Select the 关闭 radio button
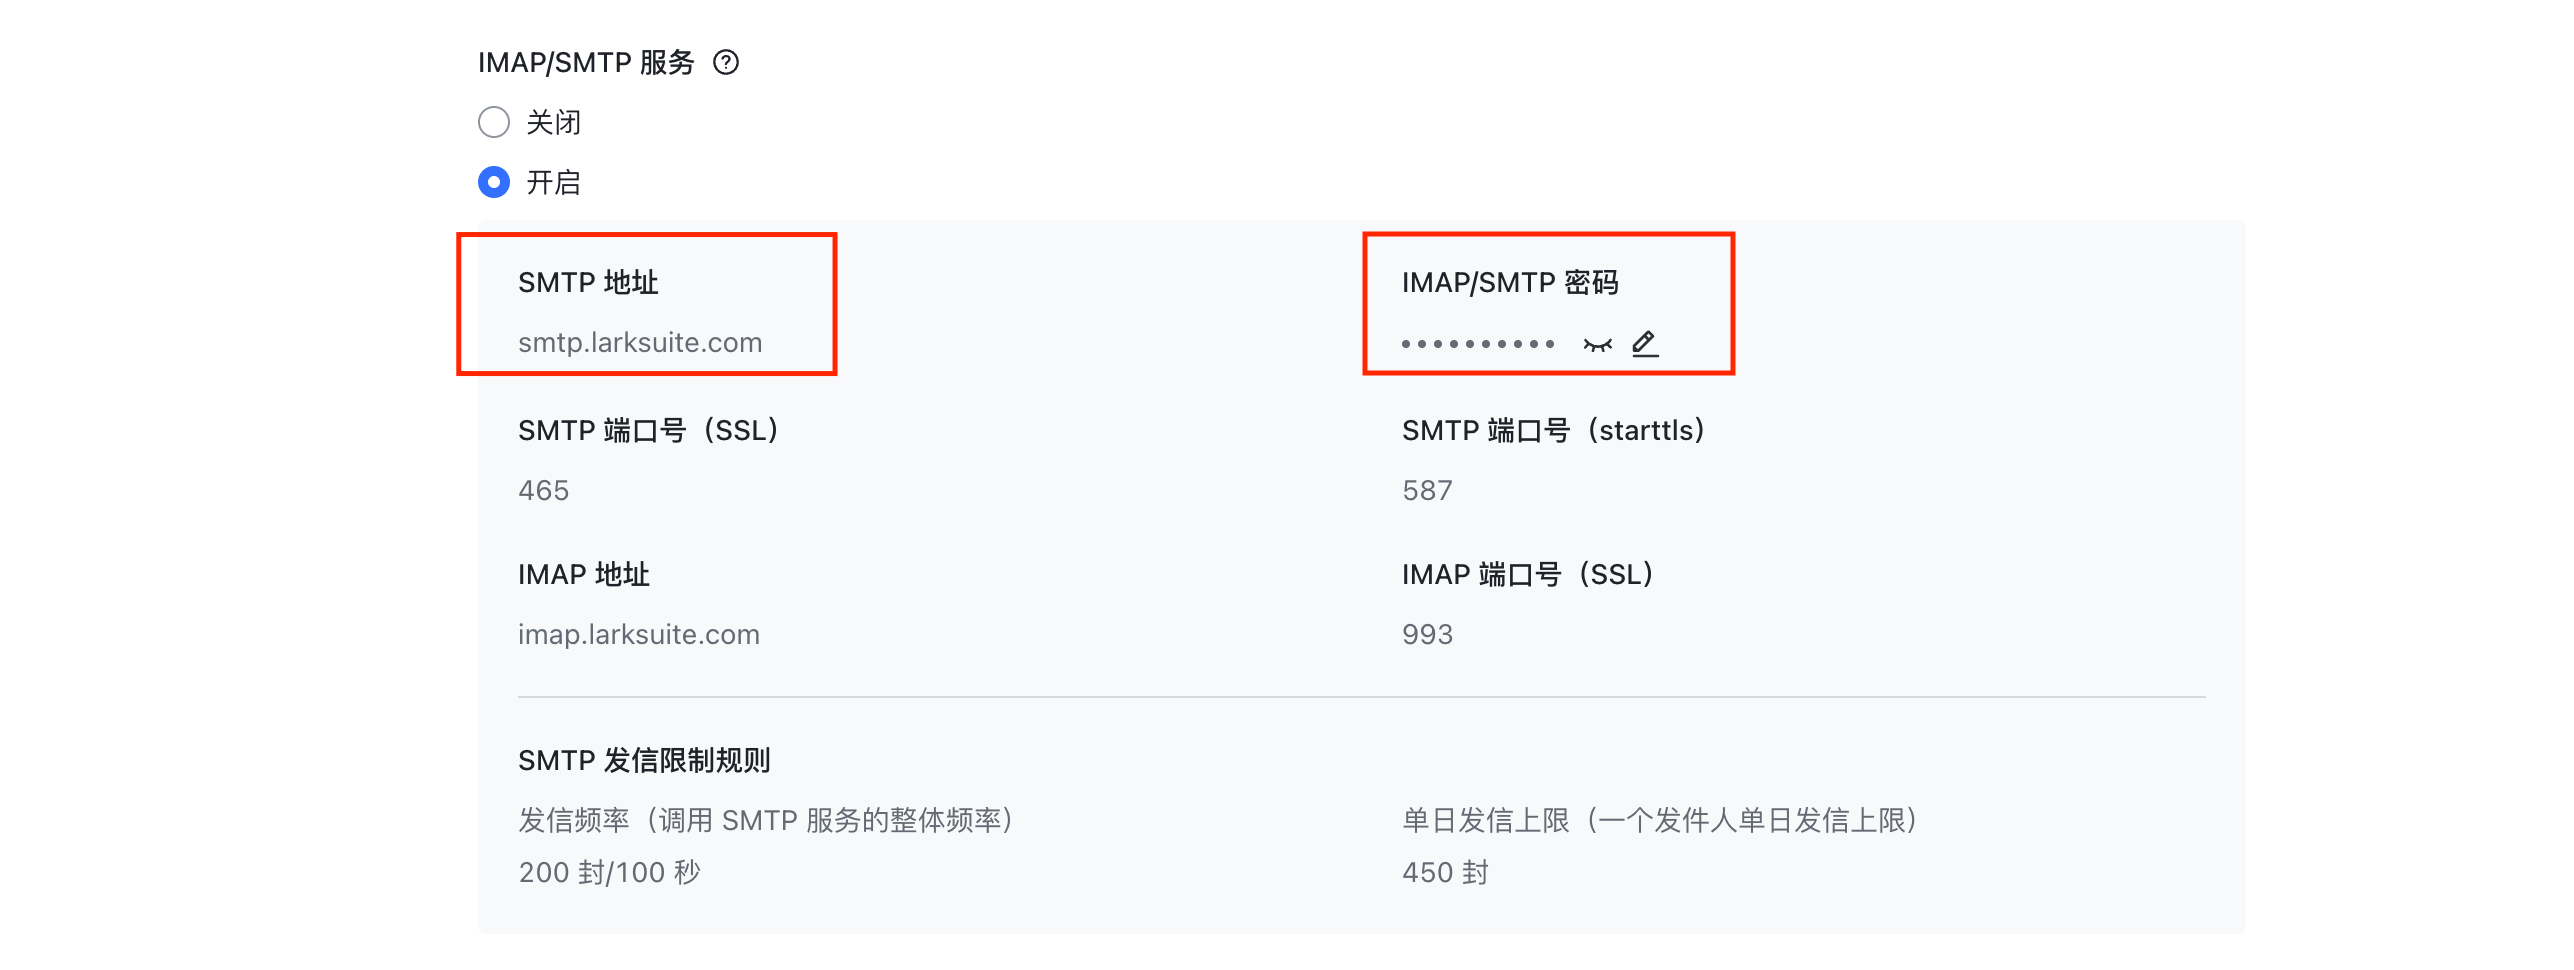Screen dimensions: 2574x970 494,123
